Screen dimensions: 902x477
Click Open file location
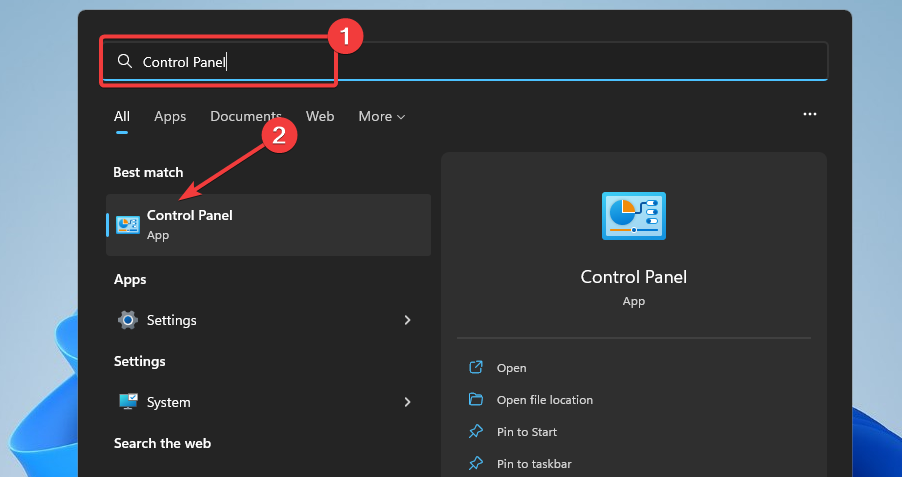pyautogui.click(x=545, y=400)
